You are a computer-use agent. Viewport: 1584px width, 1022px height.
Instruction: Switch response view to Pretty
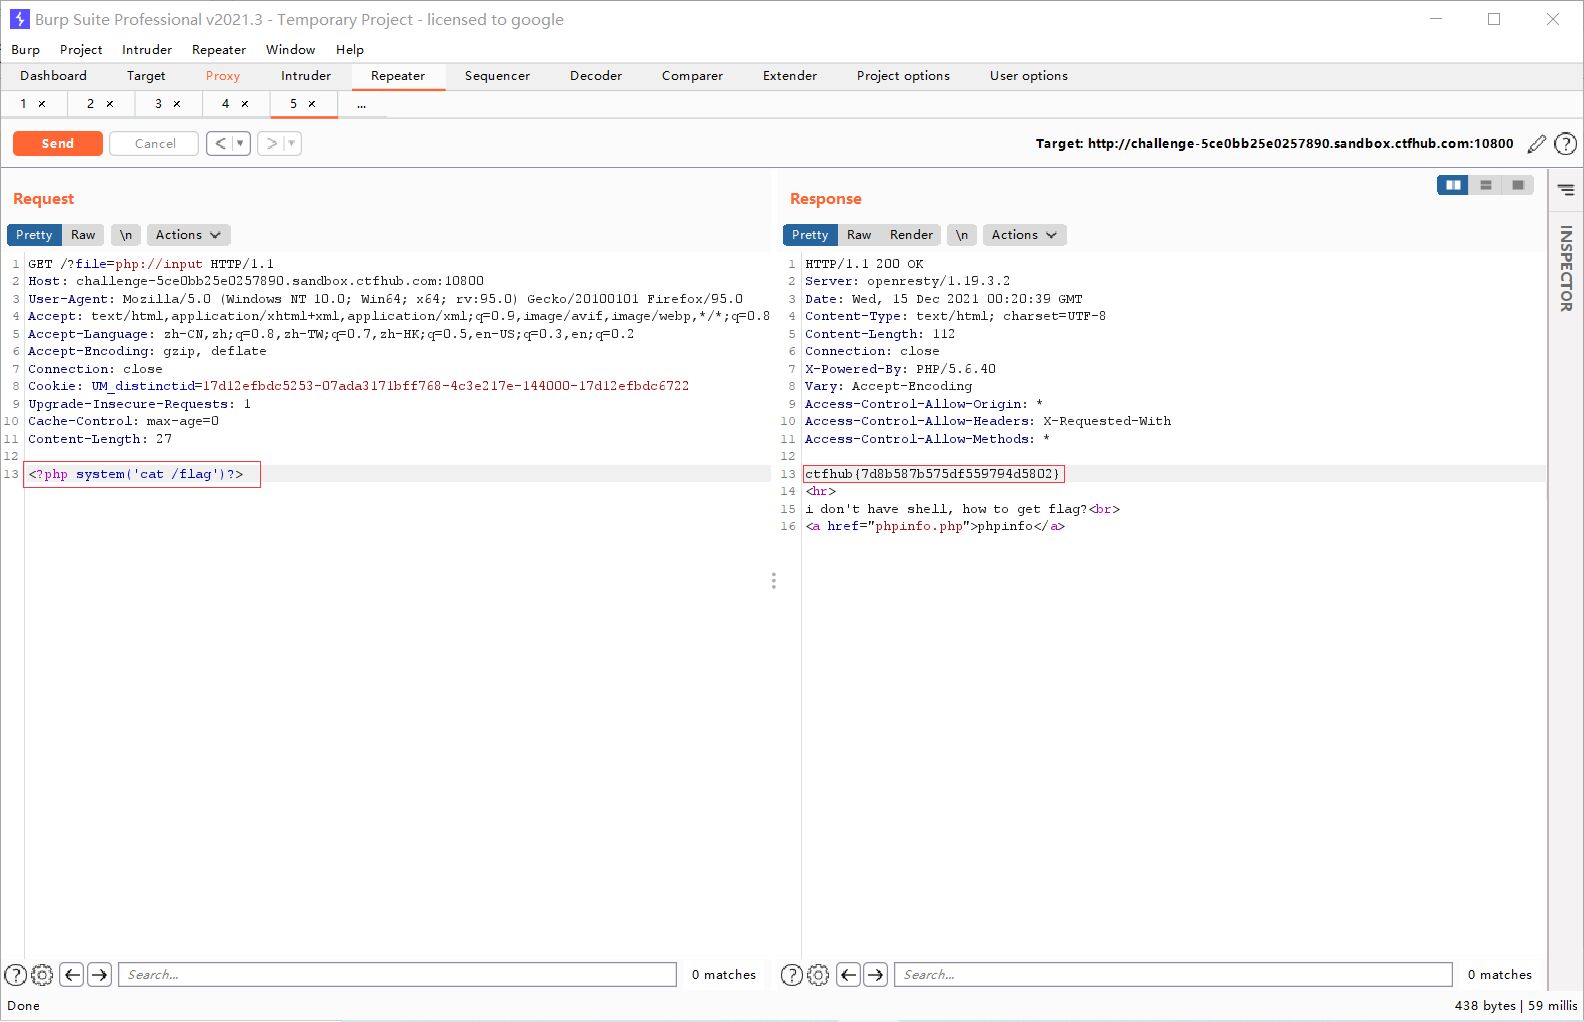pos(810,235)
